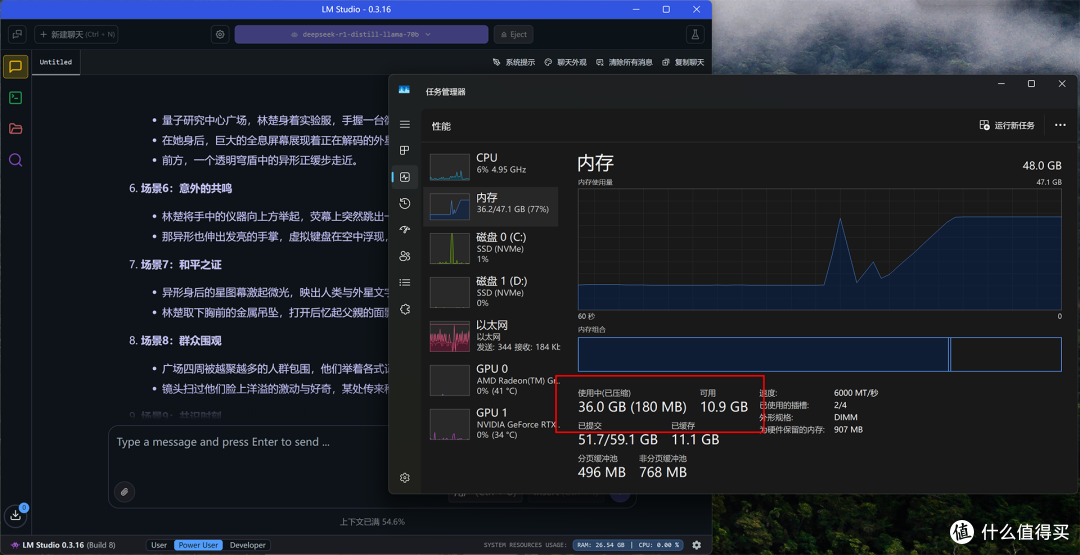Image resolution: width=1080 pixels, height=555 pixels.
Task: Select User mode in LM Studio status bar
Action: [x=159, y=545]
